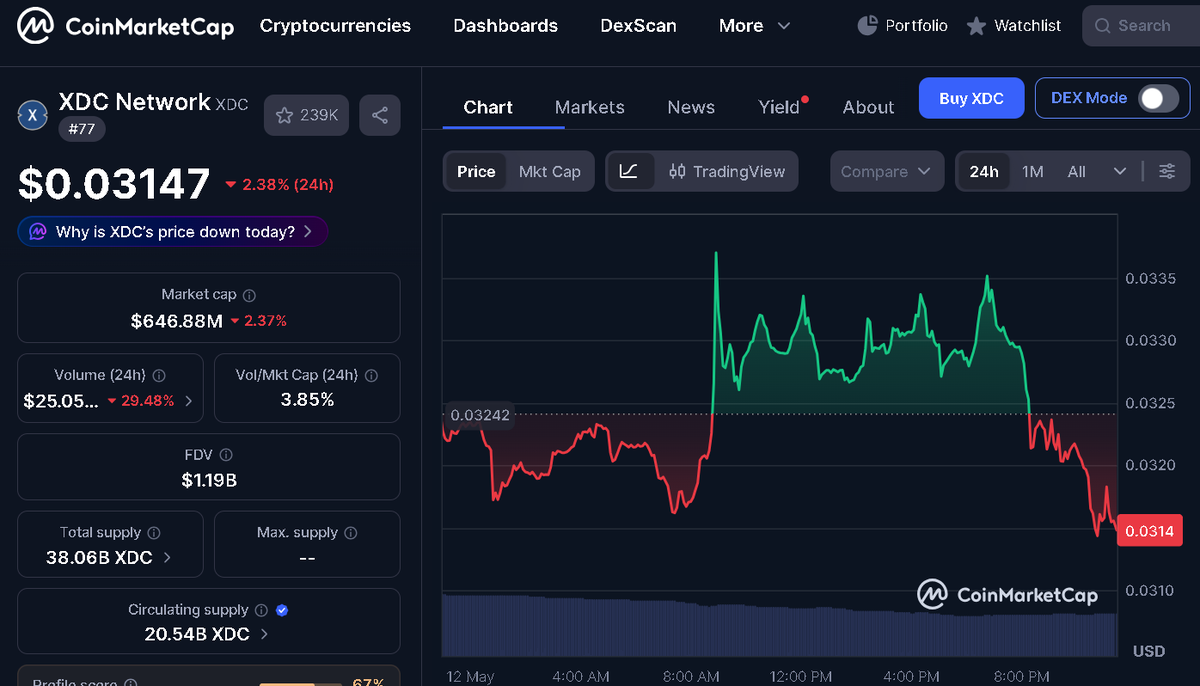Select the Price chart view
Viewport: 1200px width, 686px height.
tap(476, 171)
